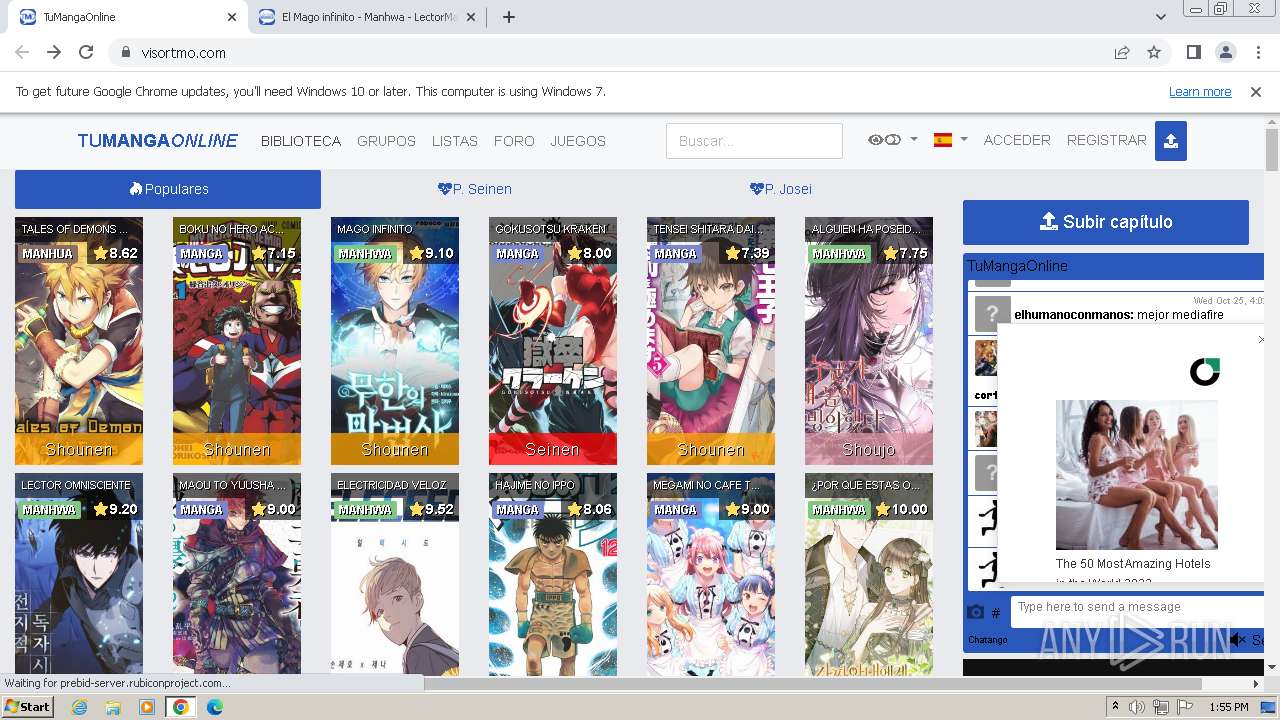
Task: Open the tab search chevron
Action: pos(1161,17)
